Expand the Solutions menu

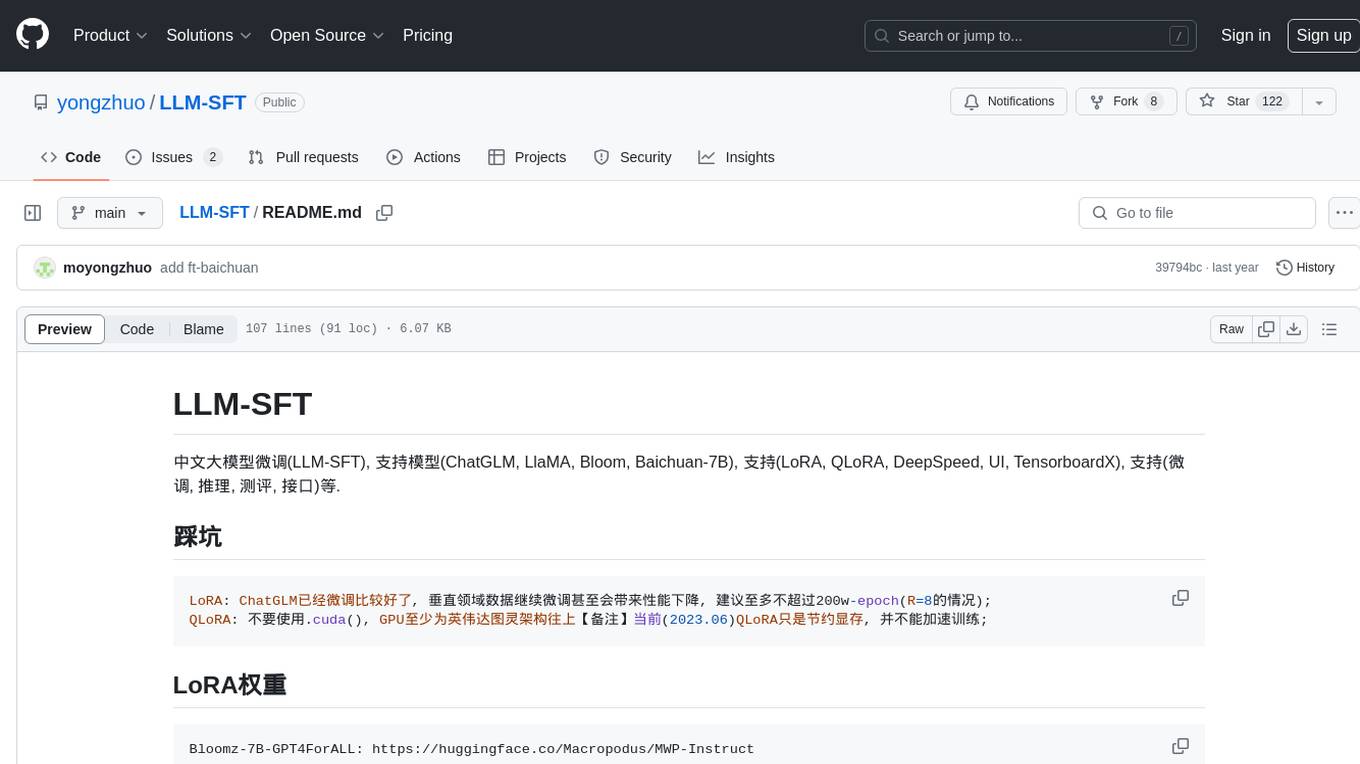point(209,35)
